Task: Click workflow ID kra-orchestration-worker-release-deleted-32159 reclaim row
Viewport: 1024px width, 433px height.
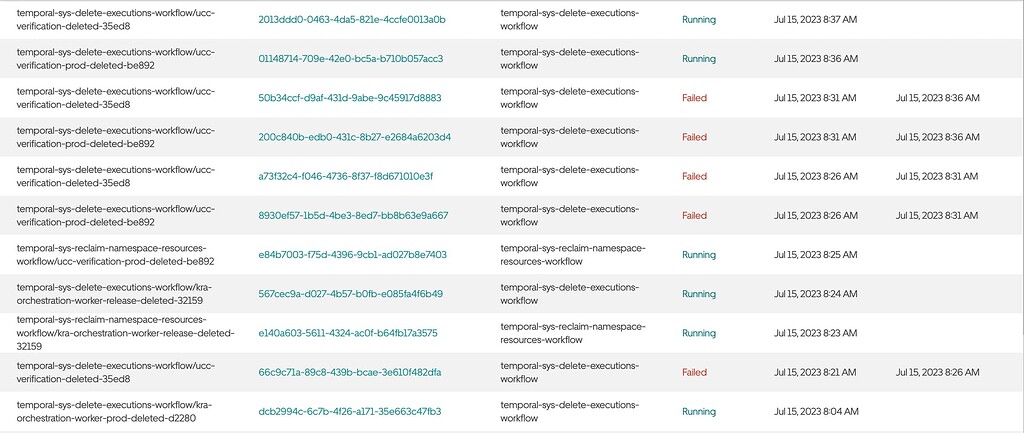Action: tap(125, 333)
